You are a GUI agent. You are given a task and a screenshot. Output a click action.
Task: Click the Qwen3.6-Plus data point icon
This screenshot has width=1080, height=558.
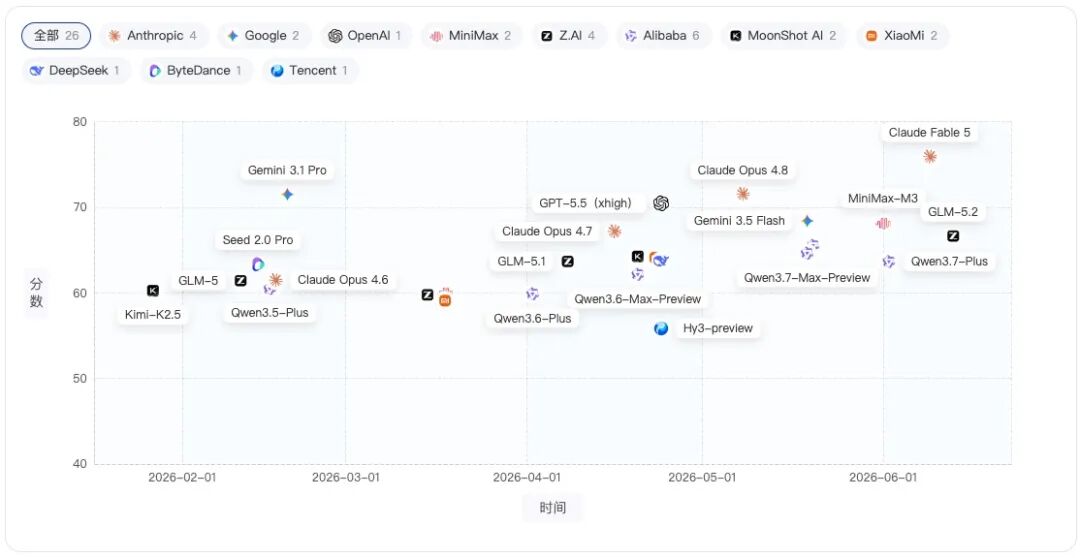click(532, 294)
